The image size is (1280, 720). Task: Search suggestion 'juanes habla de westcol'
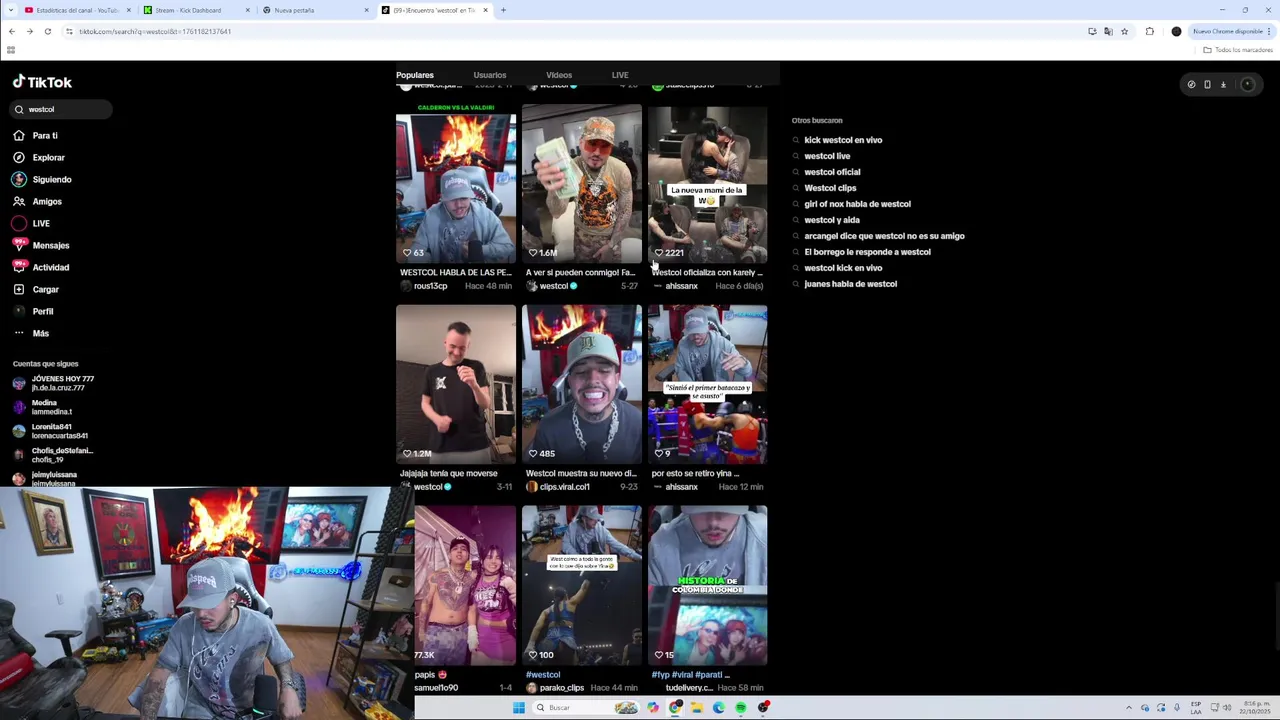click(850, 284)
